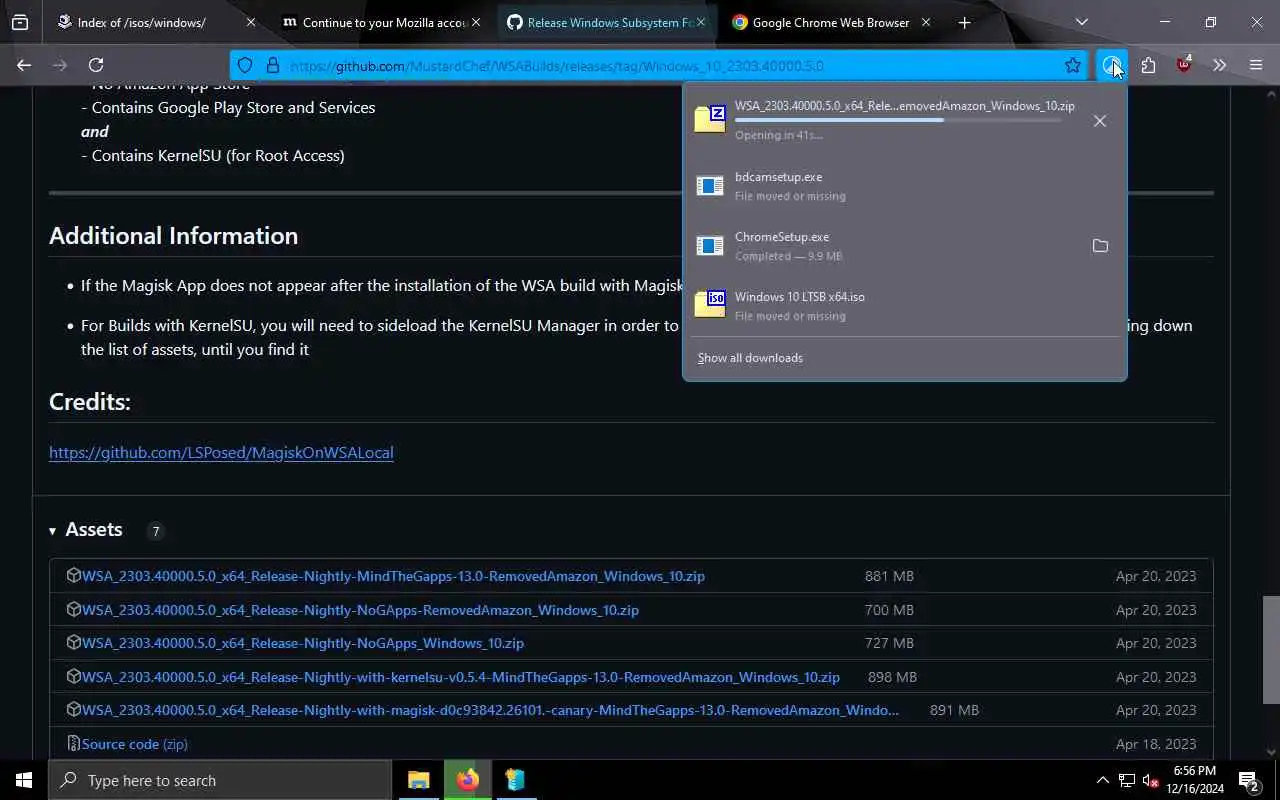The image size is (1280, 800).
Task: Download MindTheGapps-13.0-RemovedAmazon zip 881 MB
Action: point(393,576)
